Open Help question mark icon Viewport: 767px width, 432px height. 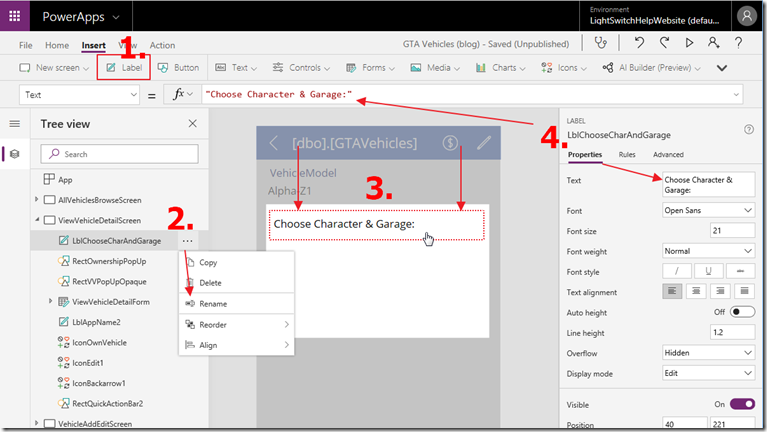739,43
